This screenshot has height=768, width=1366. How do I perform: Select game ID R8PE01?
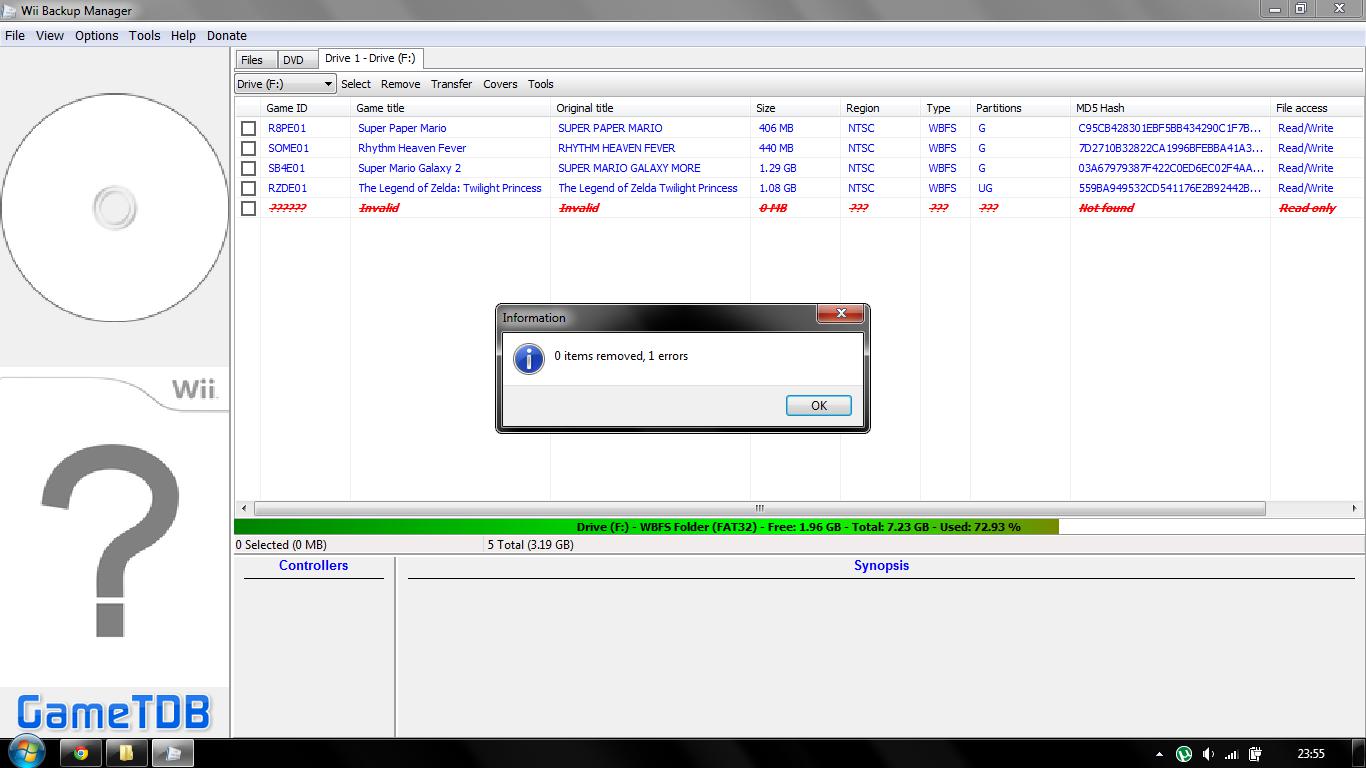287,128
